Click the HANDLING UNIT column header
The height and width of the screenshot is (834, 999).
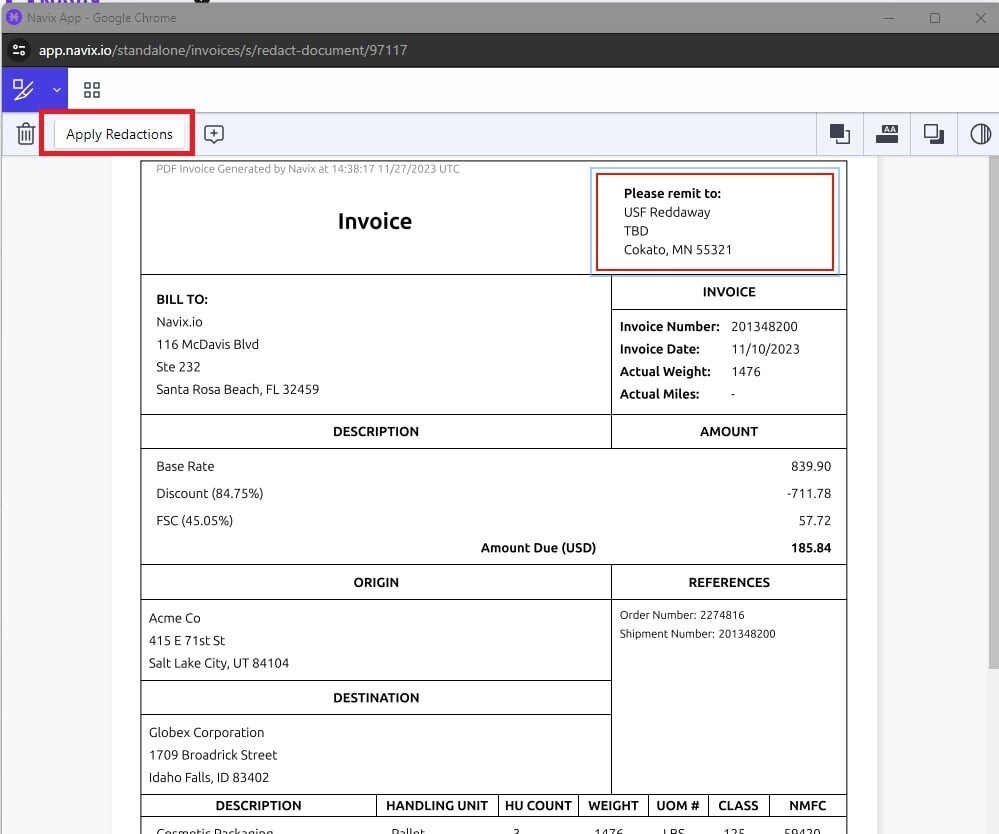(x=437, y=806)
